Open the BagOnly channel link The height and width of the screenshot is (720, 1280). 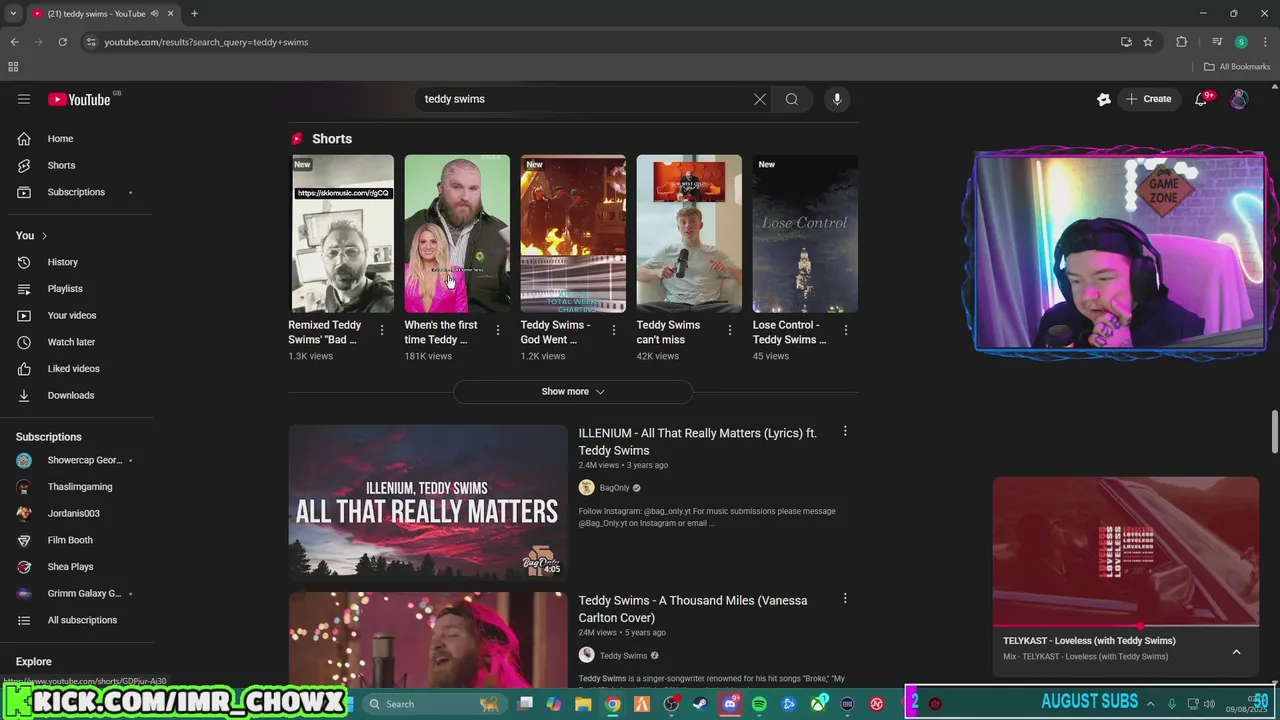point(614,488)
